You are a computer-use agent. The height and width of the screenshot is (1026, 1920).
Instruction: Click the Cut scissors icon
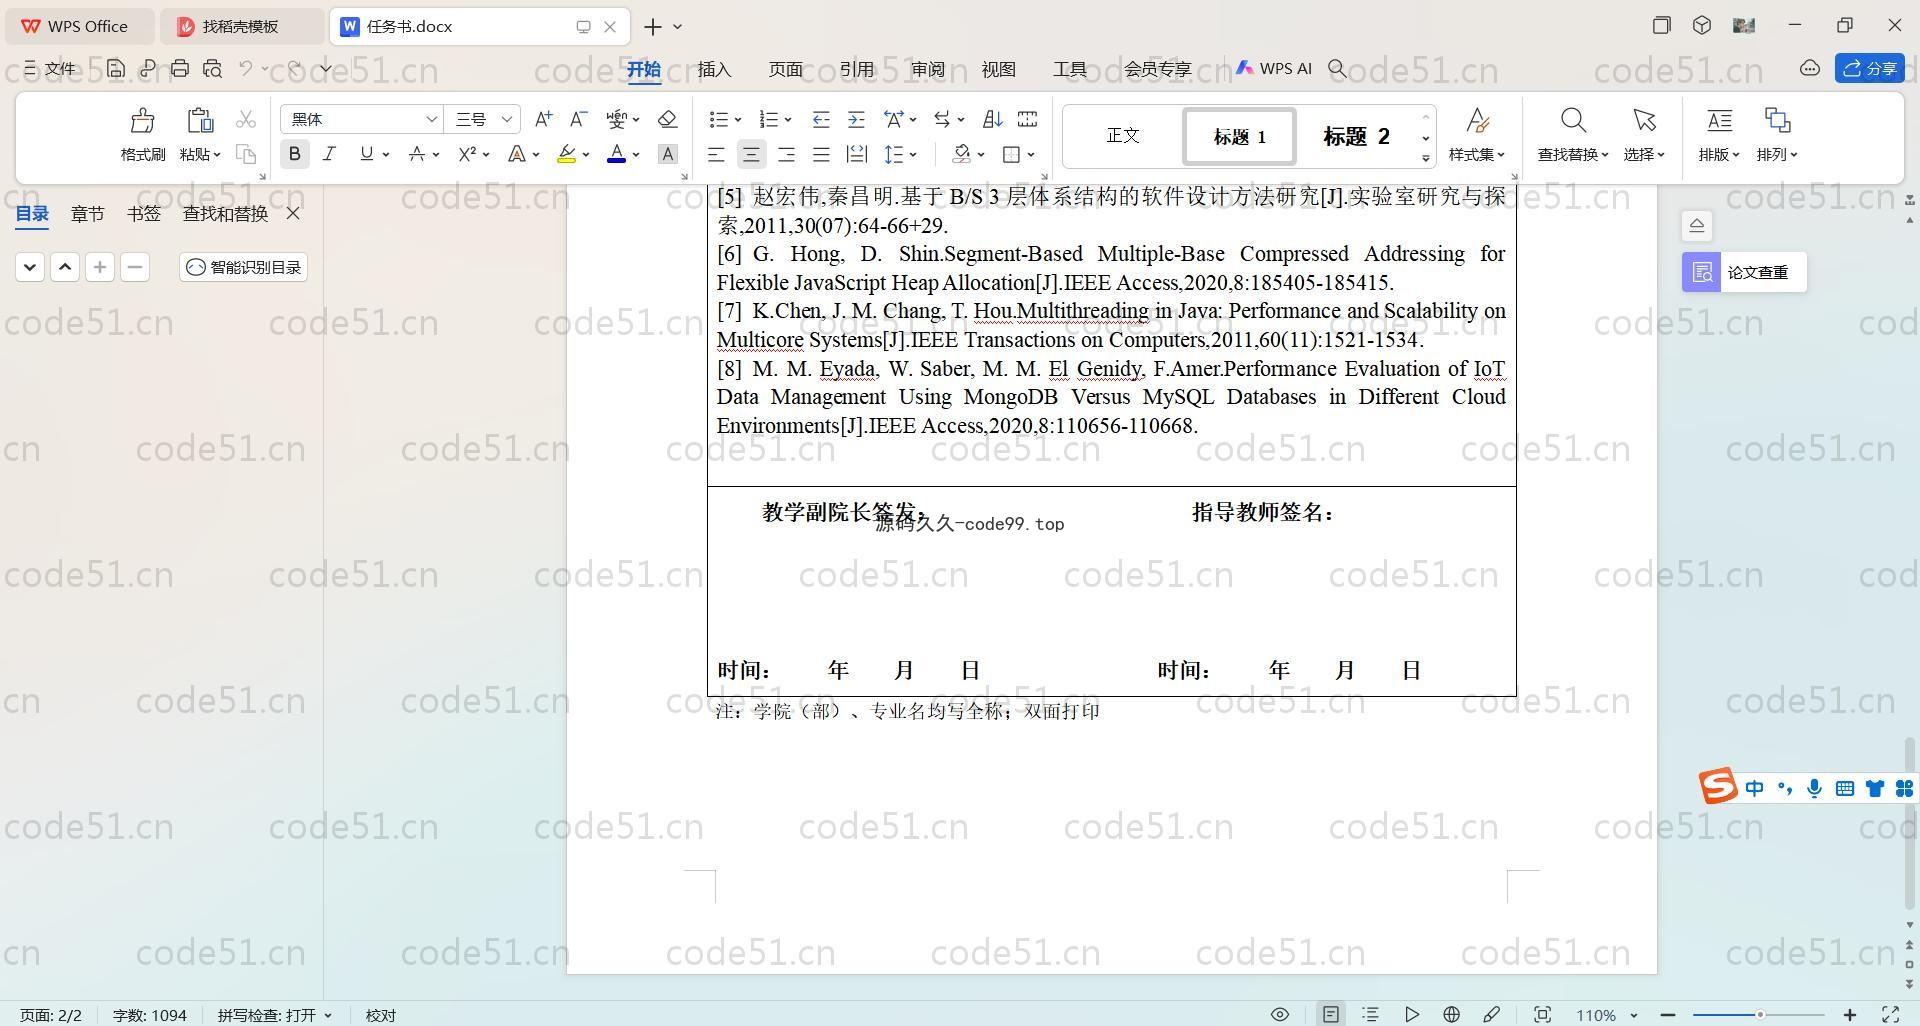[x=245, y=119]
